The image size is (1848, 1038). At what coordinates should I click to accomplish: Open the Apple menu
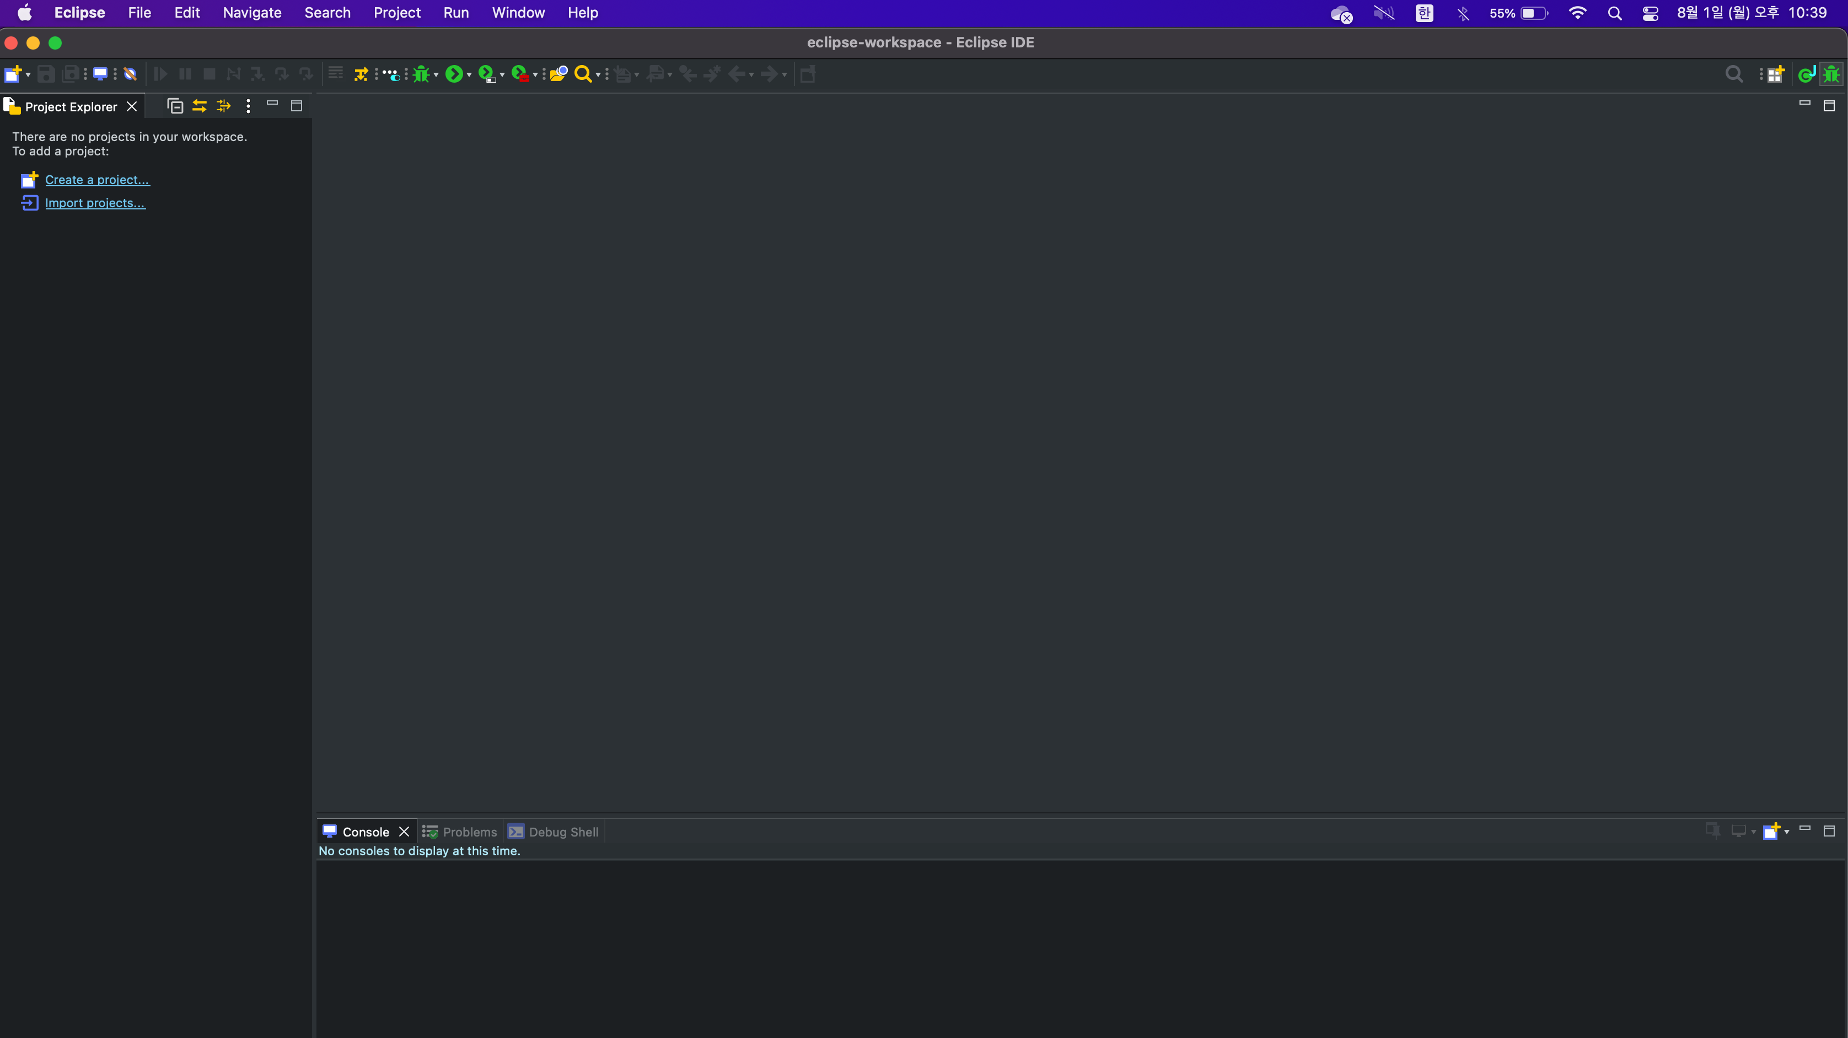click(x=24, y=13)
